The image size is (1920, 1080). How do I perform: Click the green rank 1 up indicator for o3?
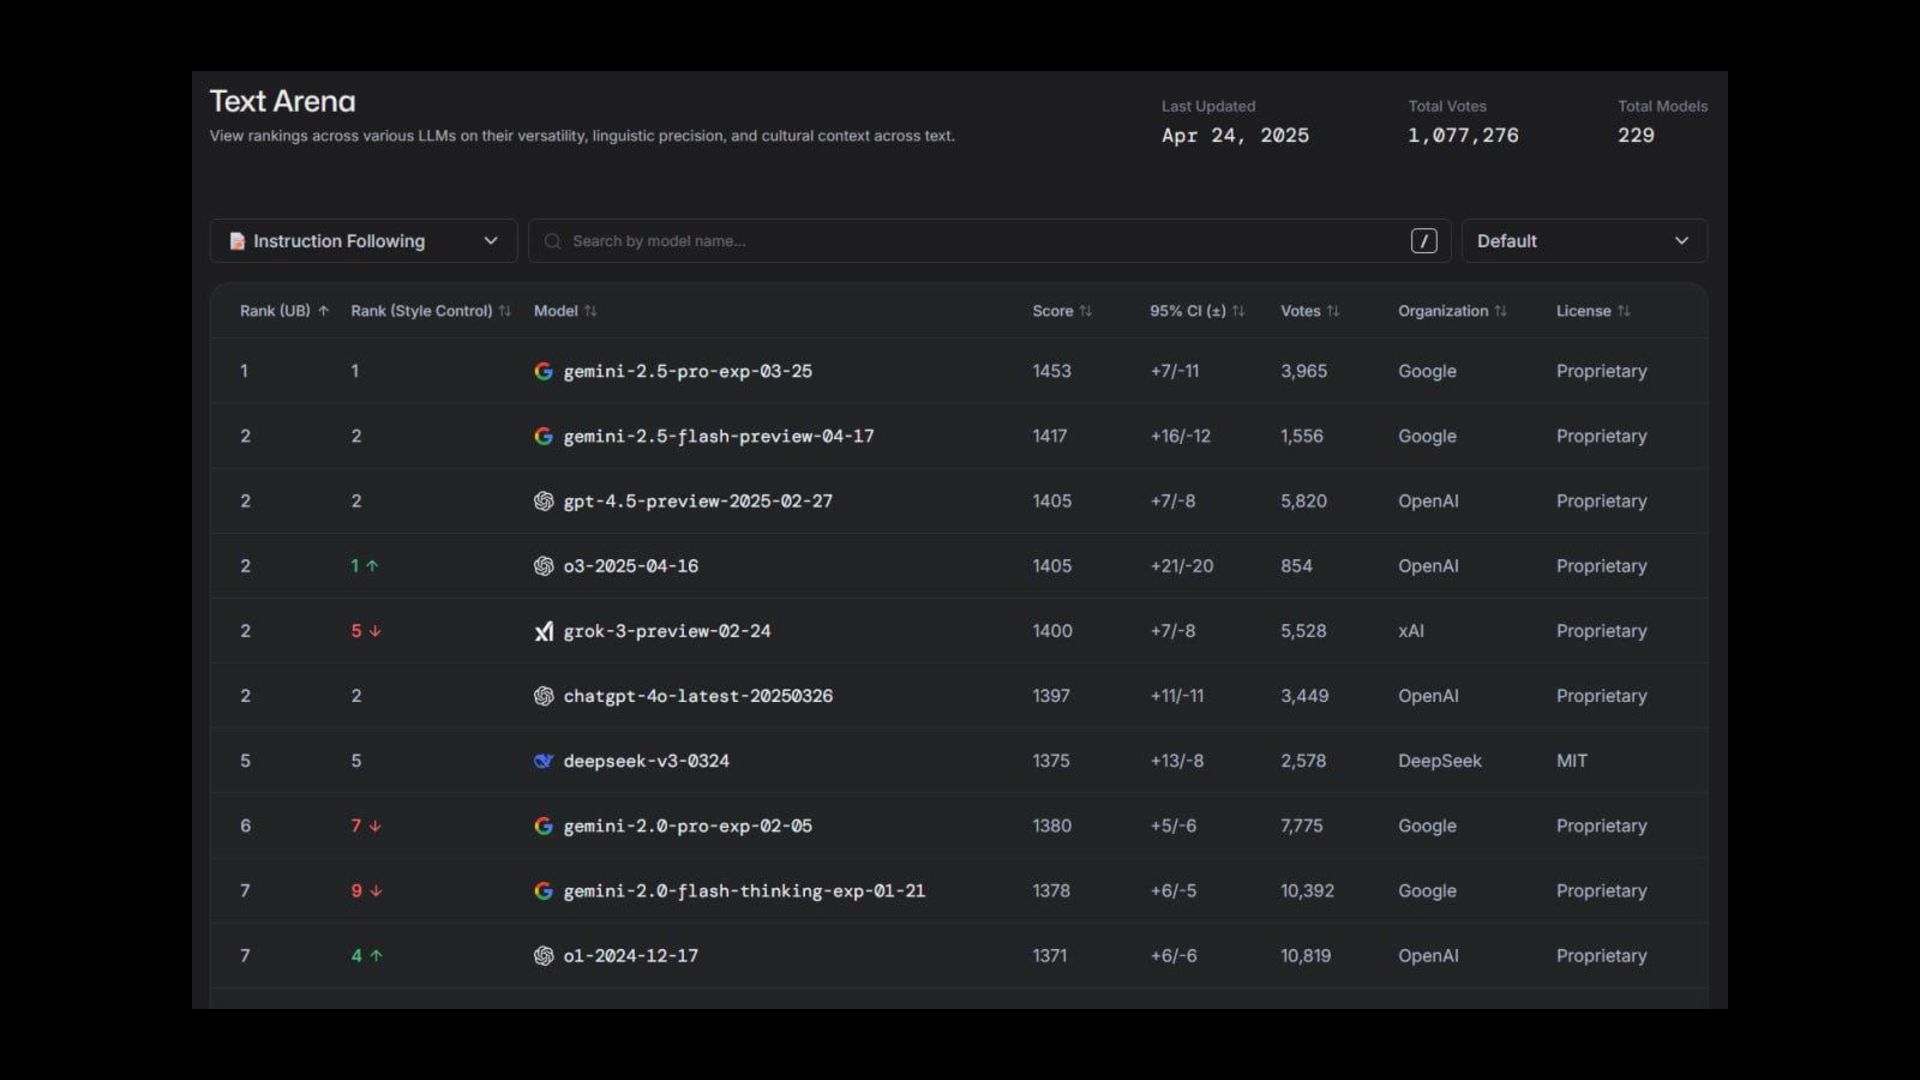pyautogui.click(x=364, y=566)
